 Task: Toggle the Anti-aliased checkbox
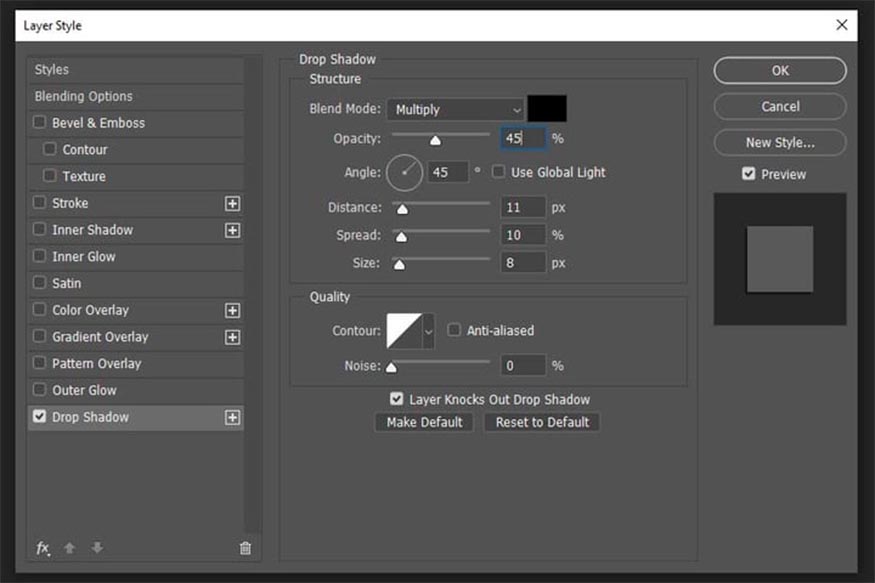[454, 330]
